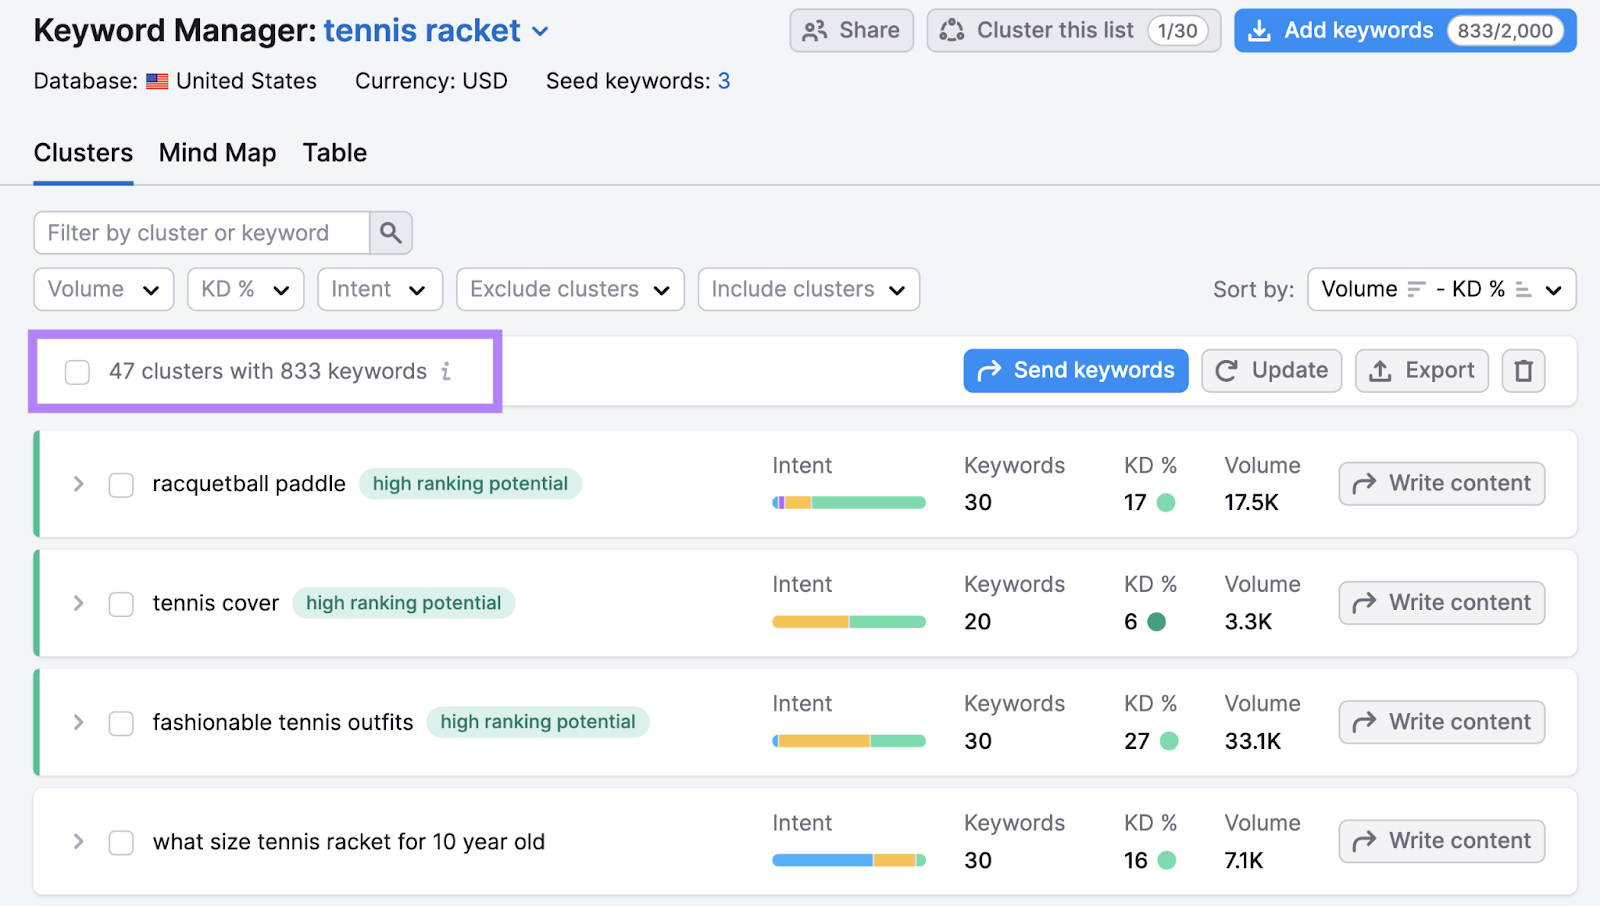Expand the fashionable tennis outfits cluster
This screenshot has height=906, width=1600.
tap(77, 722)
